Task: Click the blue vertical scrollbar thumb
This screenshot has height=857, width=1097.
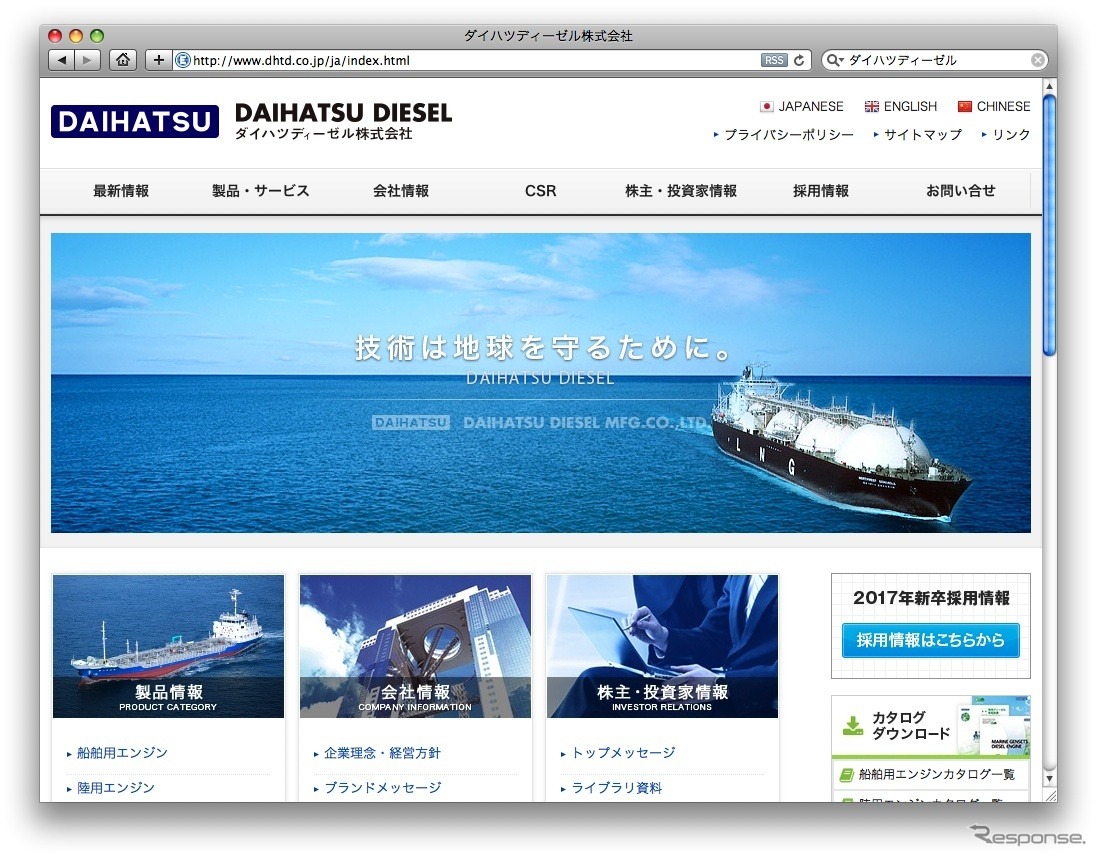Action: pos(1049,225)
